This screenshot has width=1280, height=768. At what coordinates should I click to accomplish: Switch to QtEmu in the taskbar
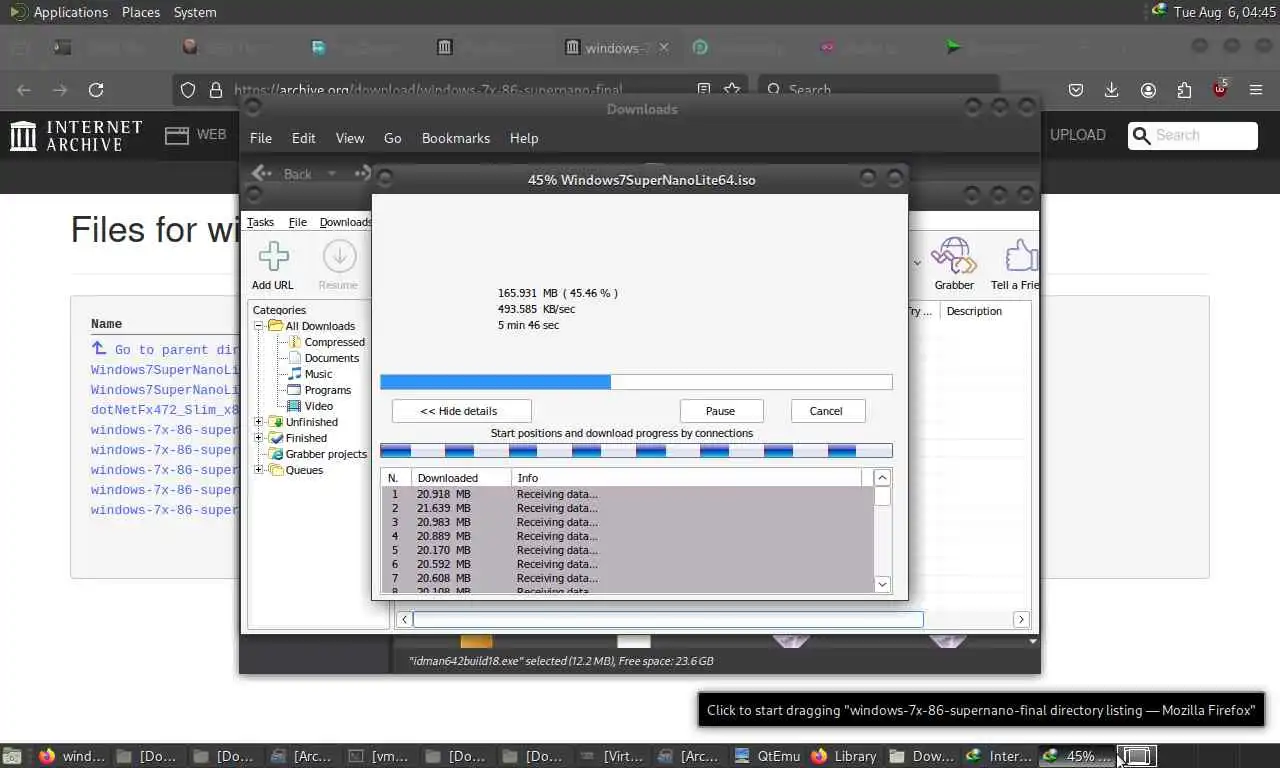click(x=767, y=756)
